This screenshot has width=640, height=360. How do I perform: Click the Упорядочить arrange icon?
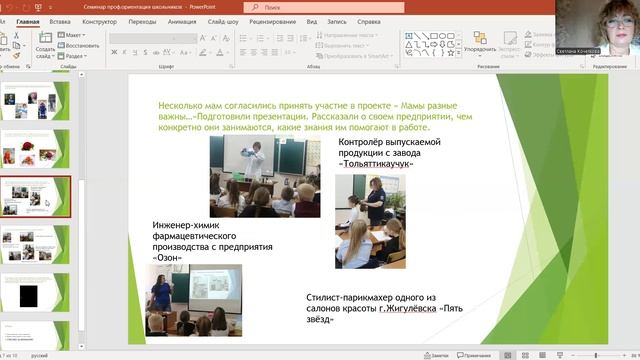point(480,38)
